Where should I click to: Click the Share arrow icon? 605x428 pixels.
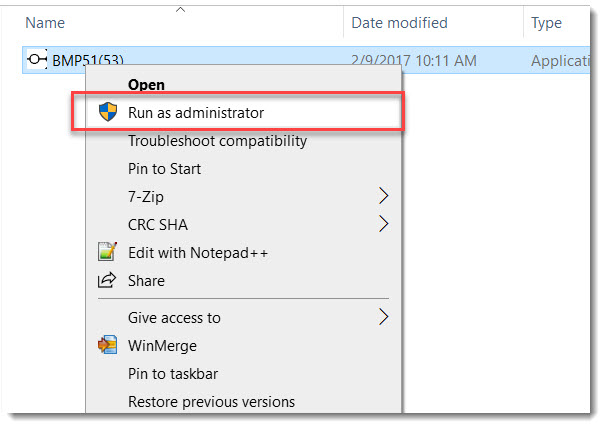(x=107, y=280)
